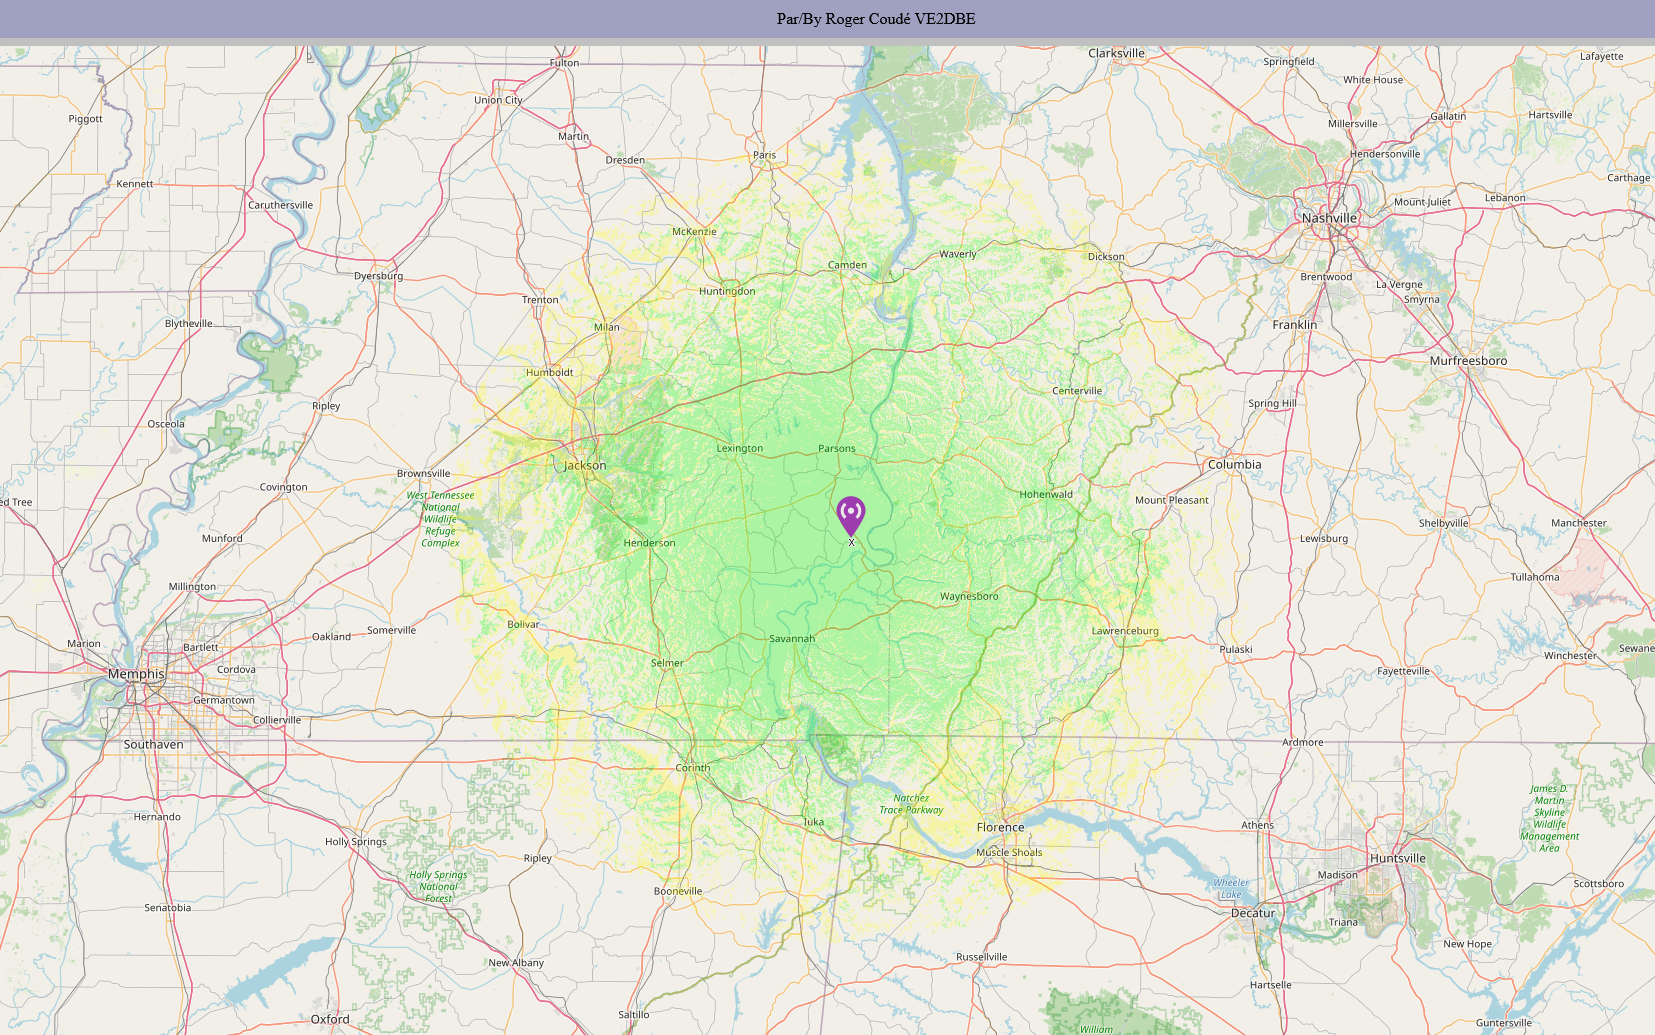
Task: Select the Florence city label
Action: point(1000,827)
